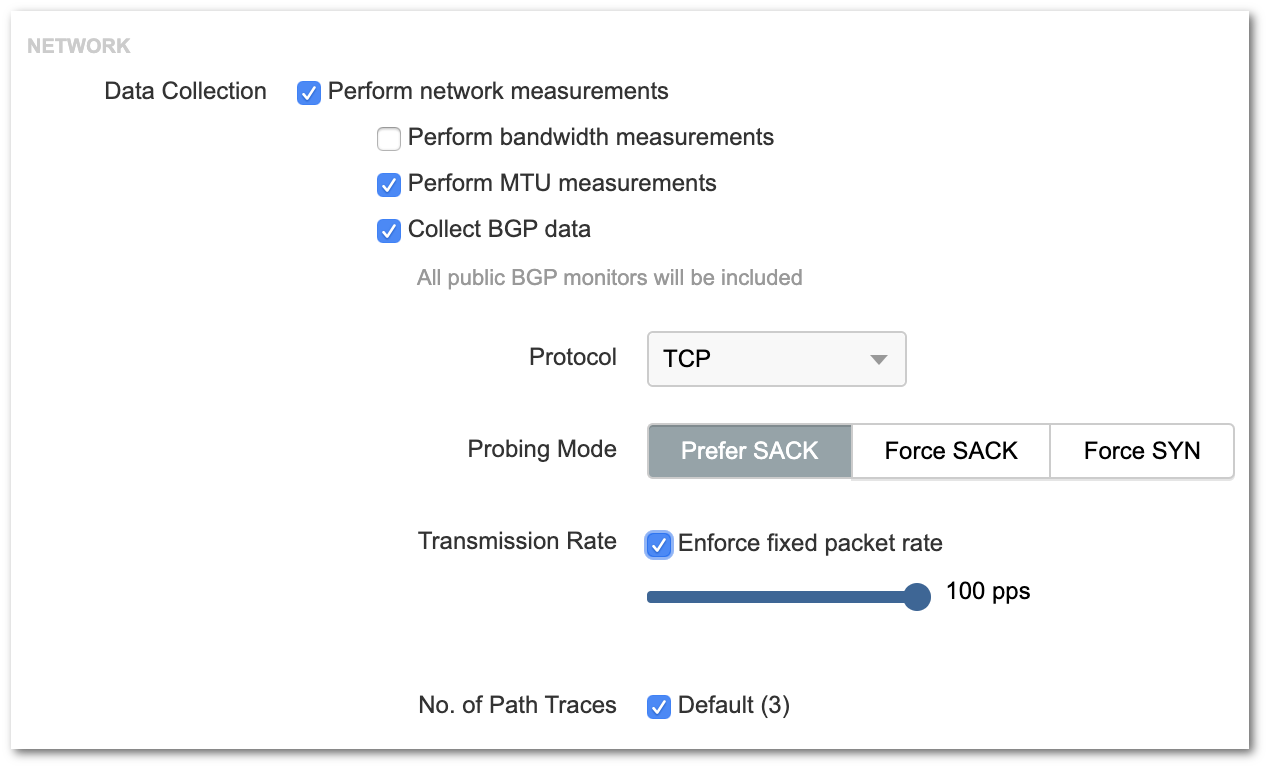Click the Default (3) label text

(734, 705)
